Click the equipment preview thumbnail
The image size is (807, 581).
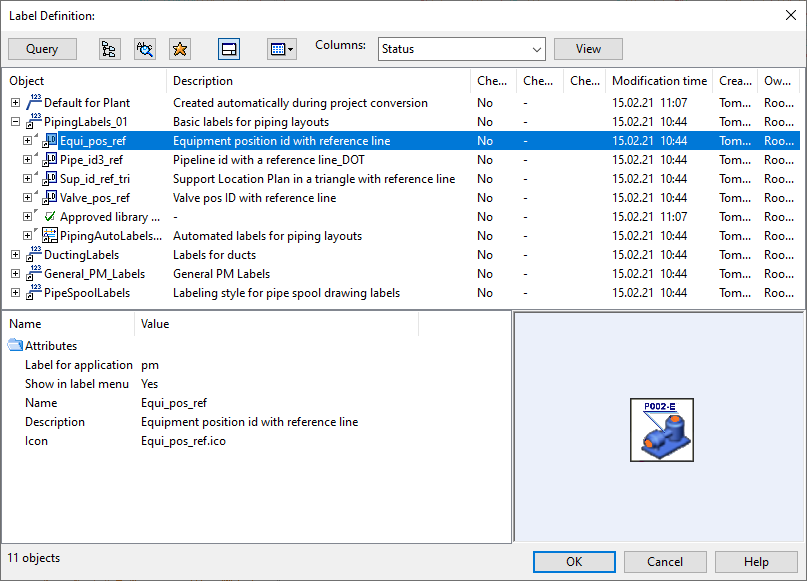click(x=661, y=430)
